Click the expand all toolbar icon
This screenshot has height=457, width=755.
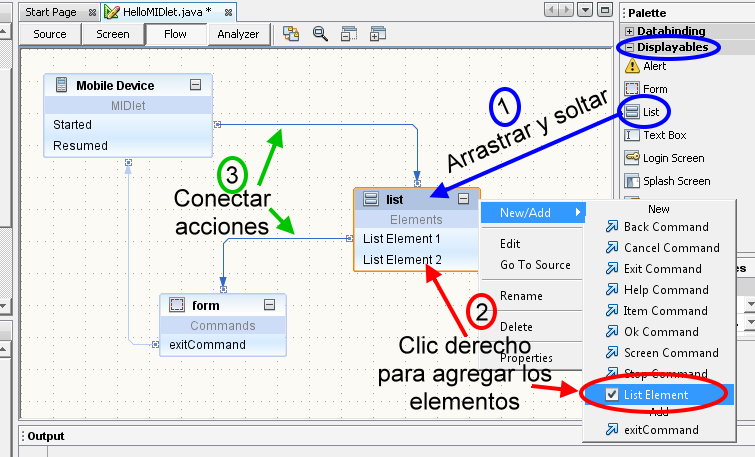pyautogui.click(x=378, y=34)
